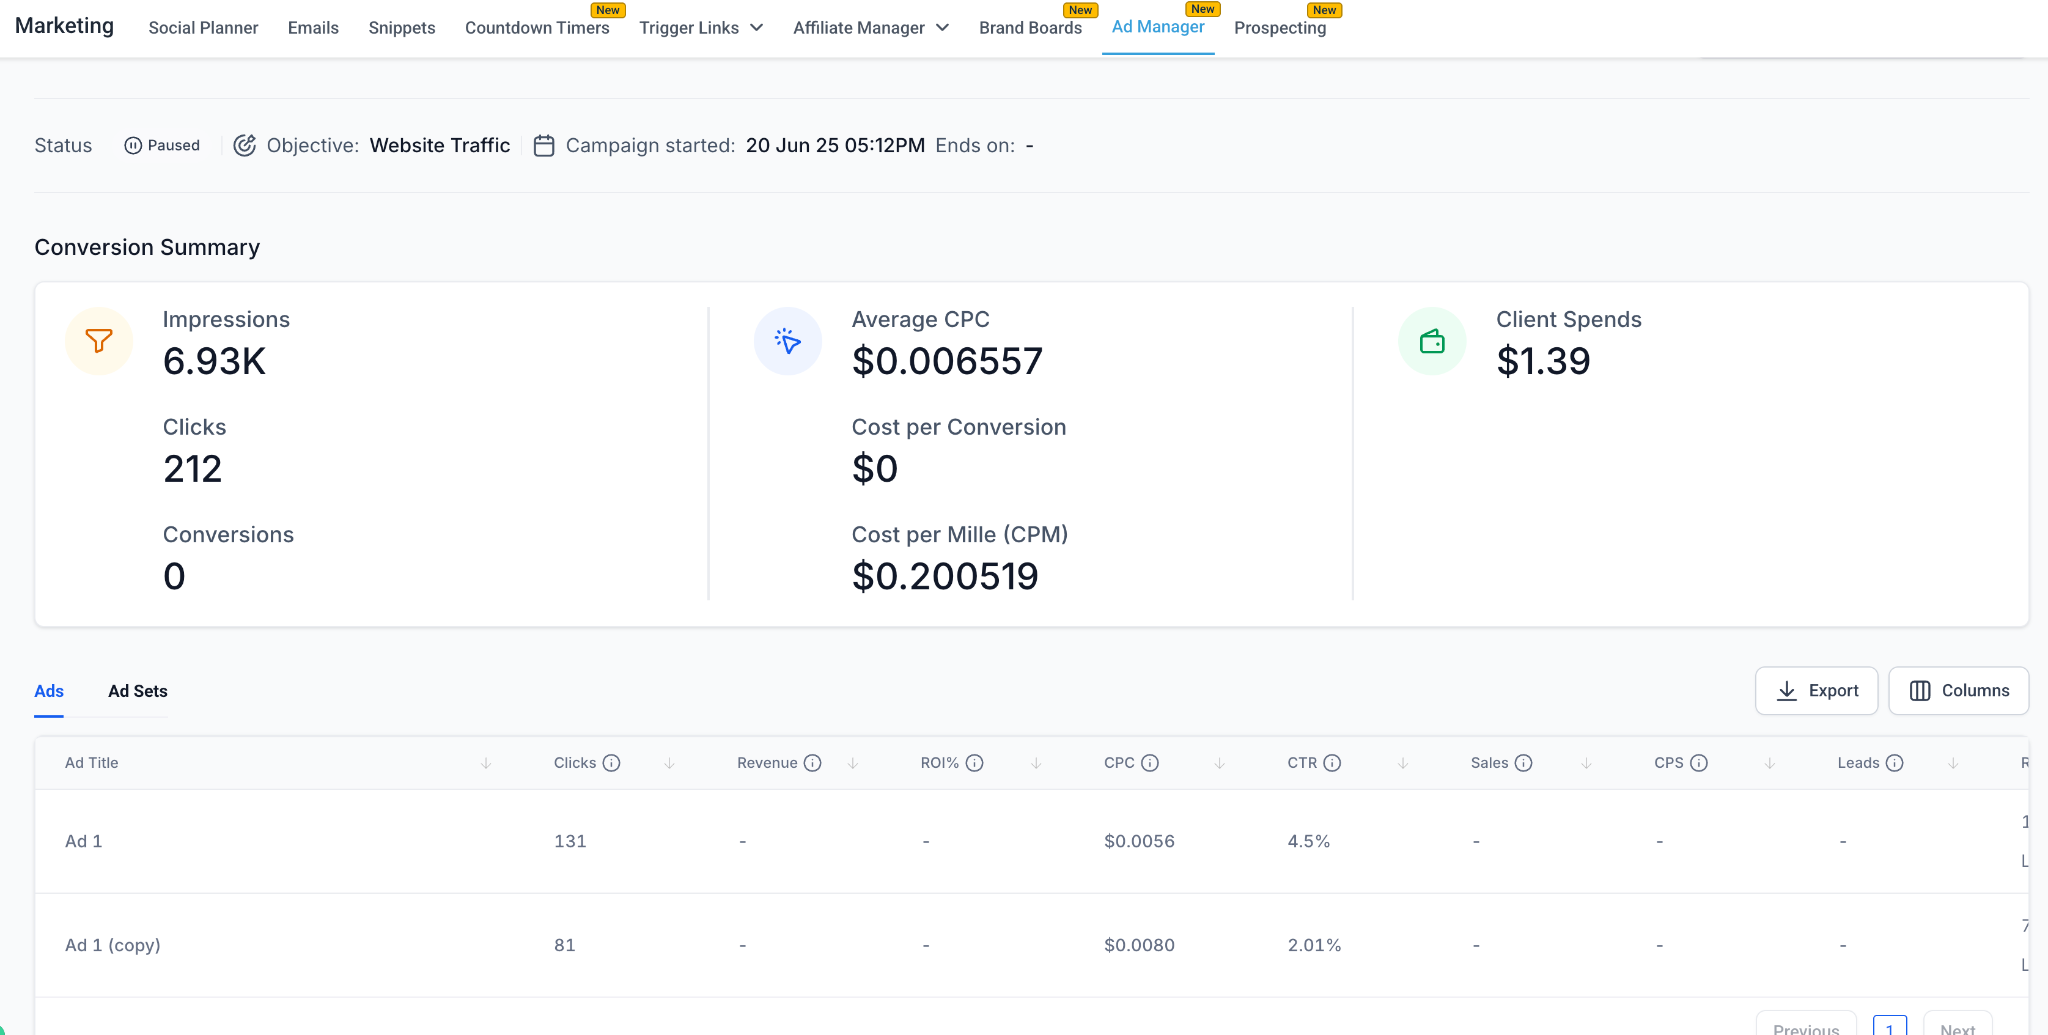Click the Paused status icon

(x=133, y=146)
